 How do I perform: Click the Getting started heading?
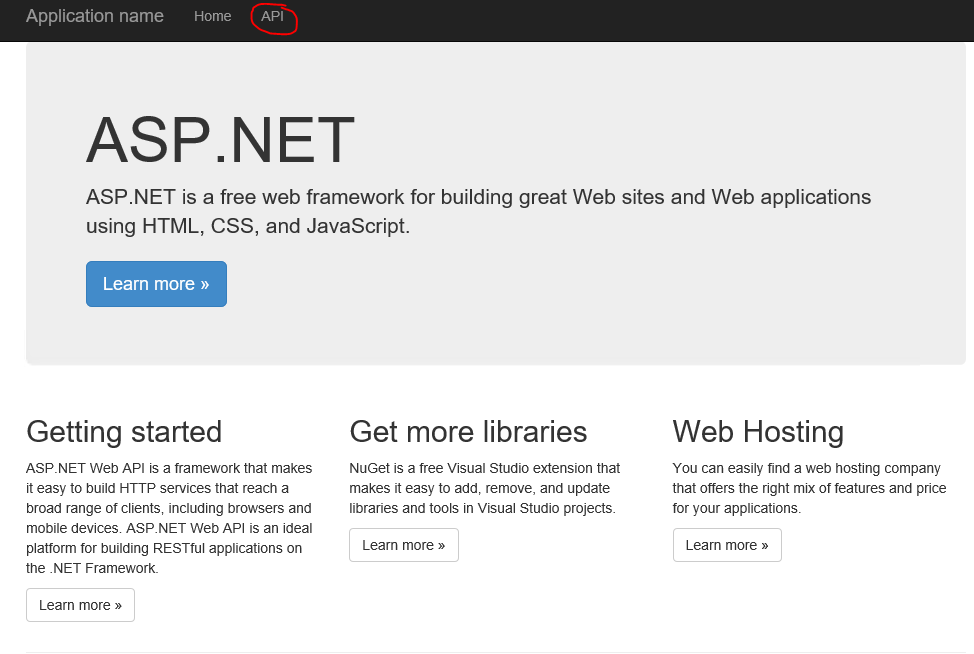point(124,432)
